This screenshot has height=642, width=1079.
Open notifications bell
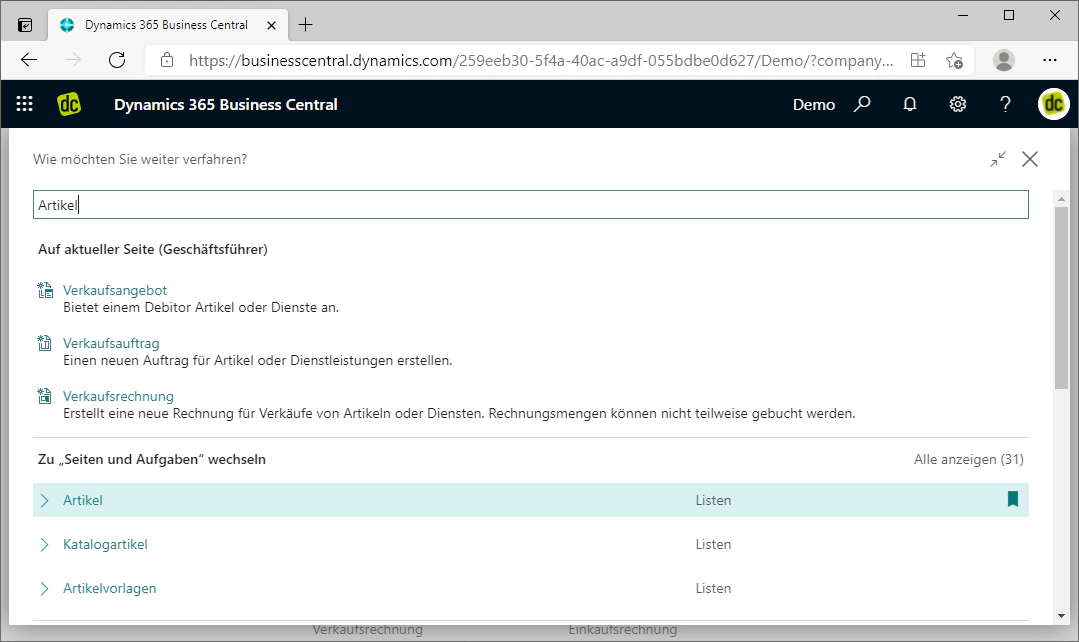tap(910, 104)
